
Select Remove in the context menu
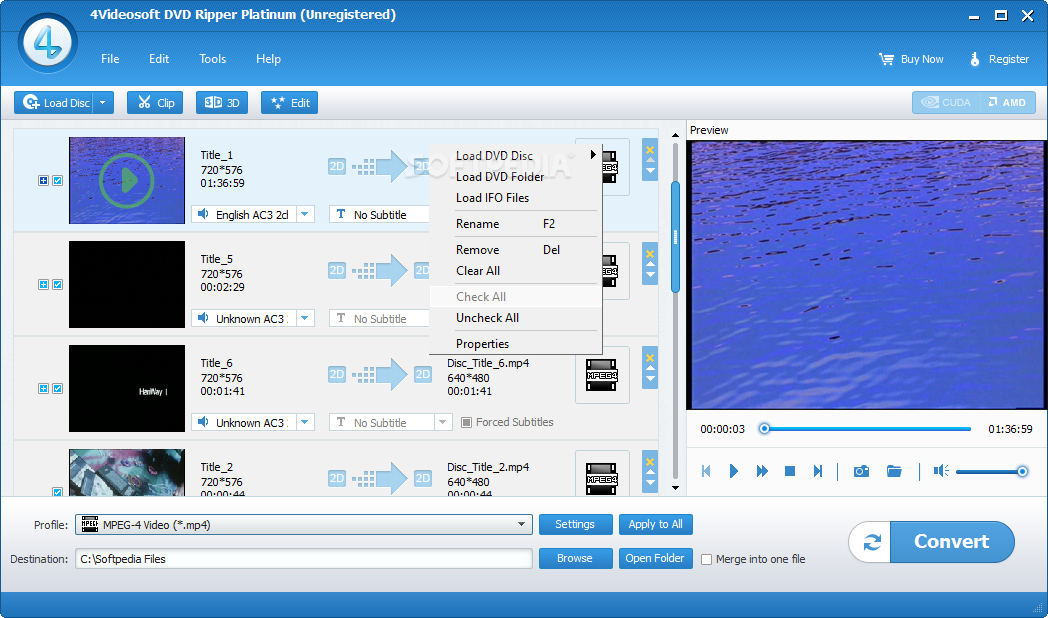[x=515, y=250]
